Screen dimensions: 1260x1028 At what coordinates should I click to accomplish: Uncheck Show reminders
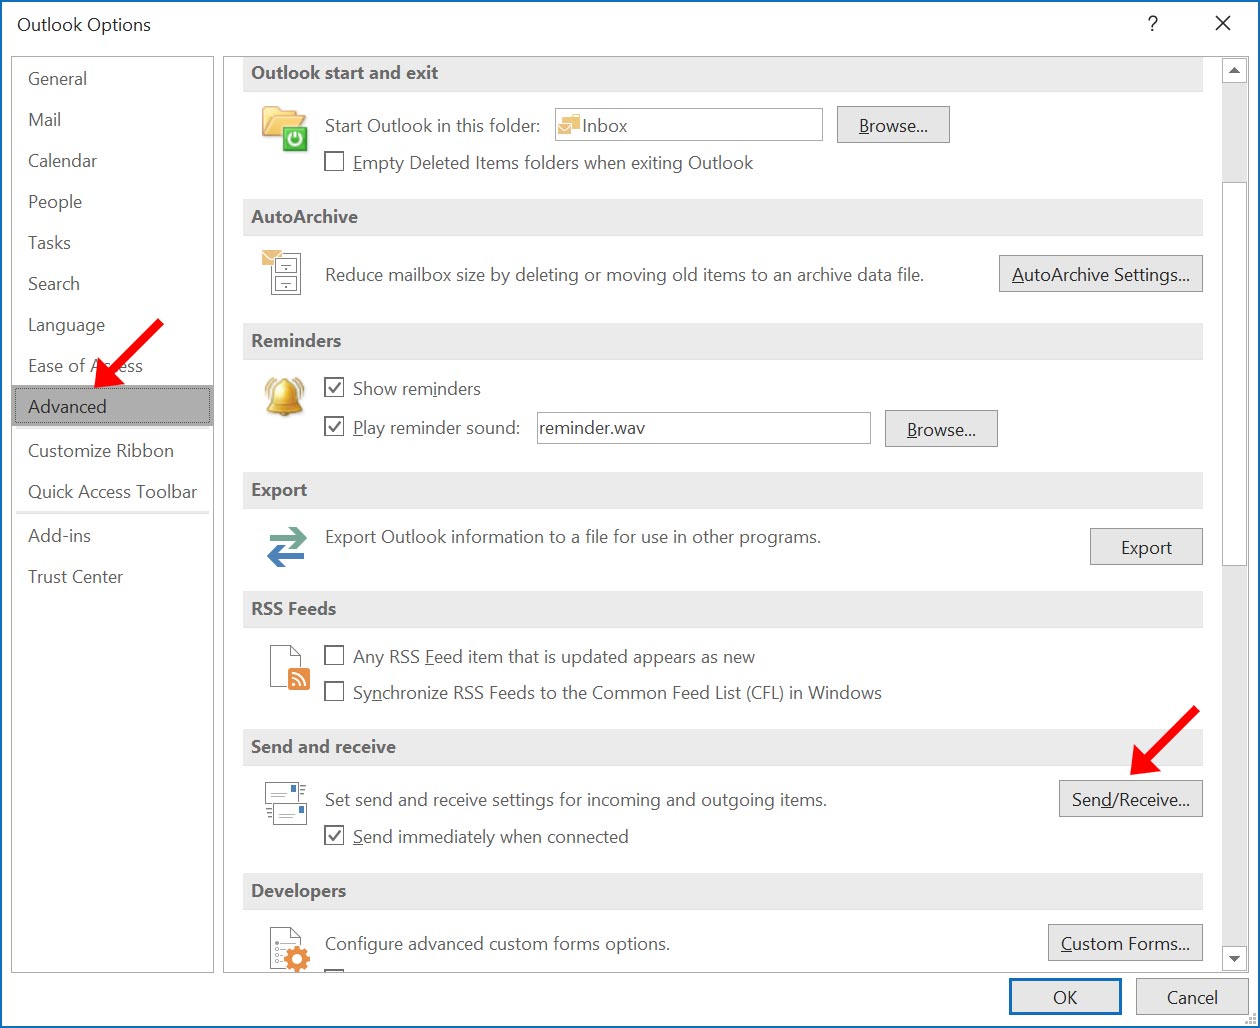[x=335, y=388]
